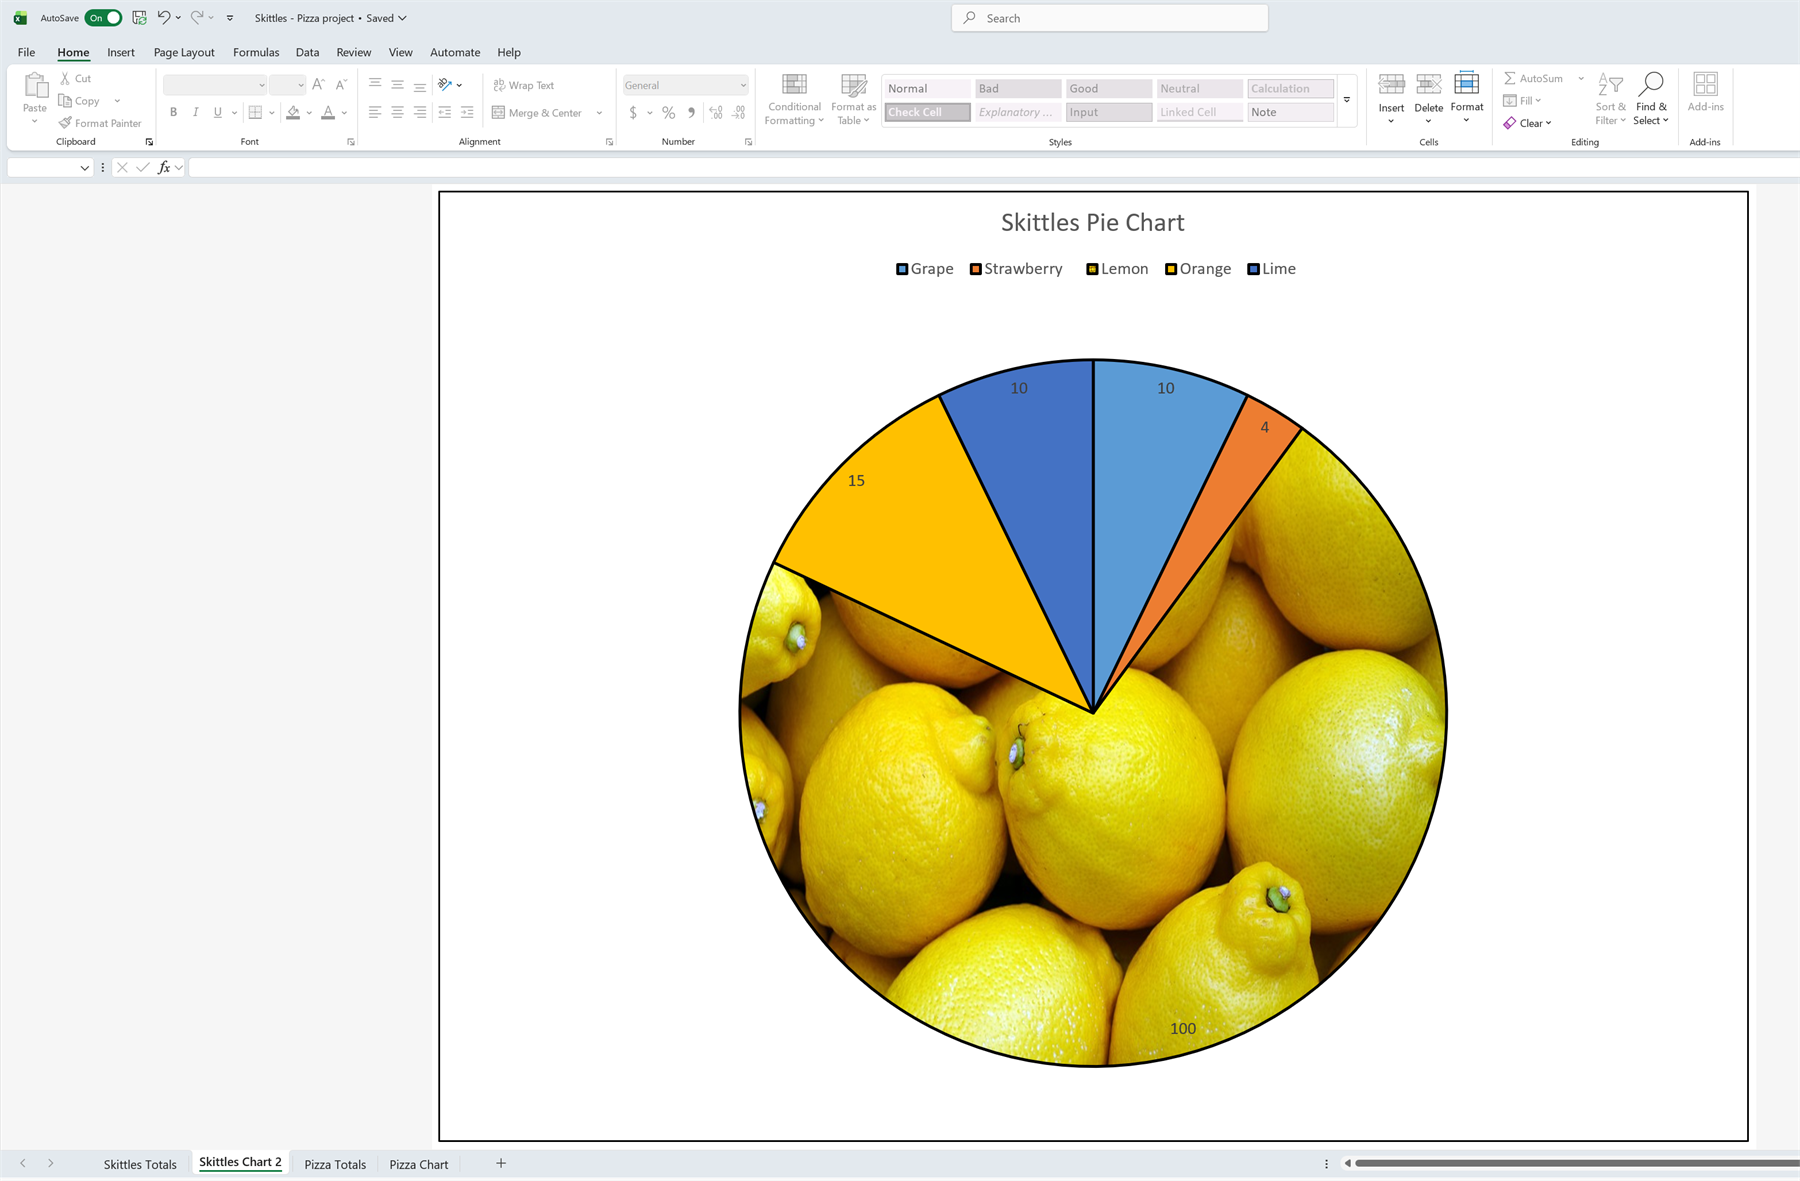Click the Find & Select button
The width and height of the screenshot is (1800, 1181).
tap(1651, 98)
